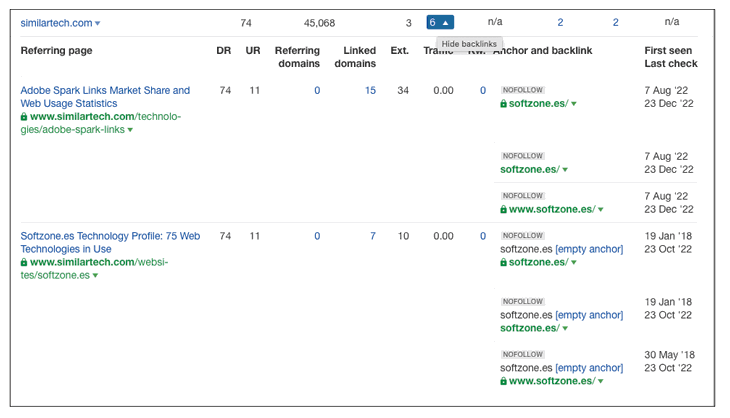730x418 pixels.
Task: Open similartech.com domain dropdown
Action: tap(98, 23)
